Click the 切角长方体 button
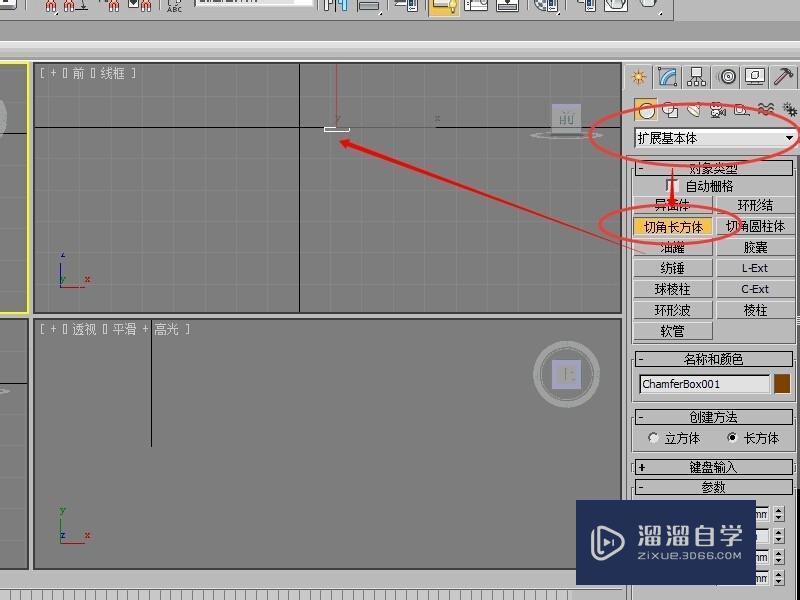Image resolution: width=800 pixels, height=600 pixels. [x=672, y=227]
